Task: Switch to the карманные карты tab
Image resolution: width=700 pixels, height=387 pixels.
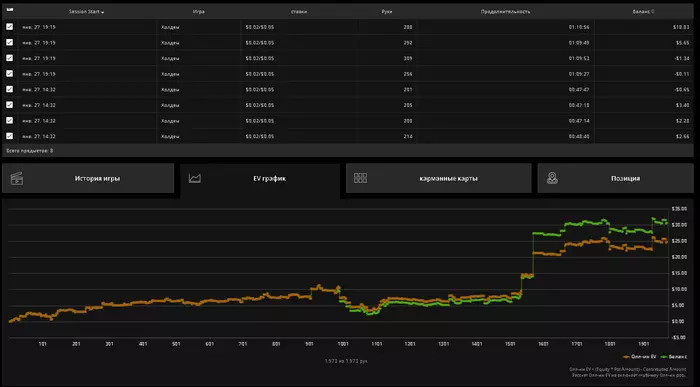Action: pos(438,178)
